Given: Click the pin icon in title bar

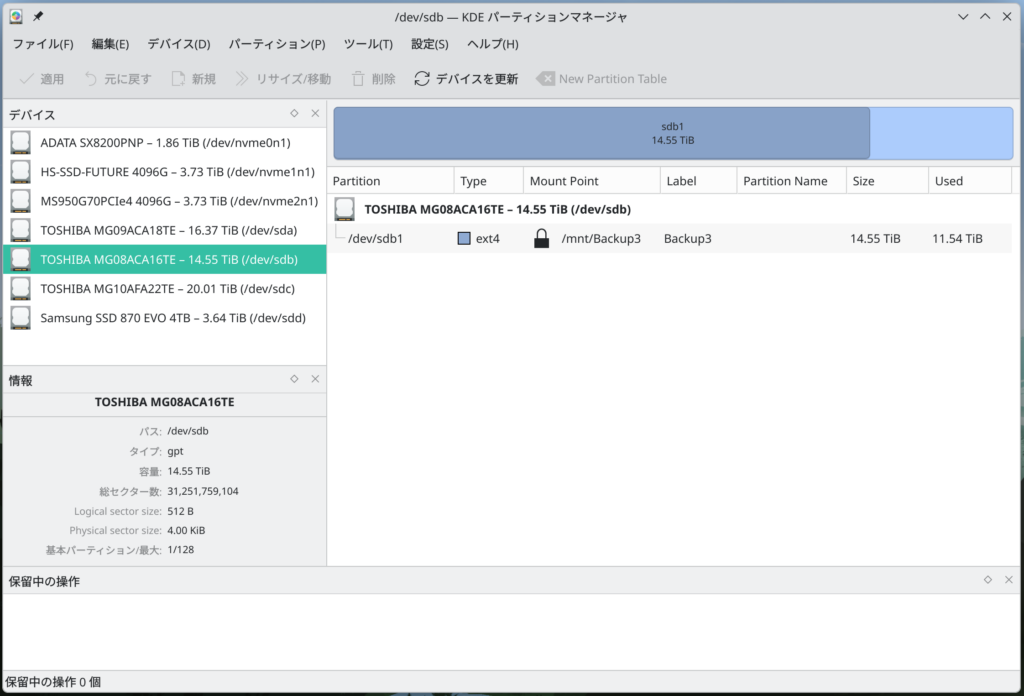Looking at the screenshot, I should click(38, 17).
